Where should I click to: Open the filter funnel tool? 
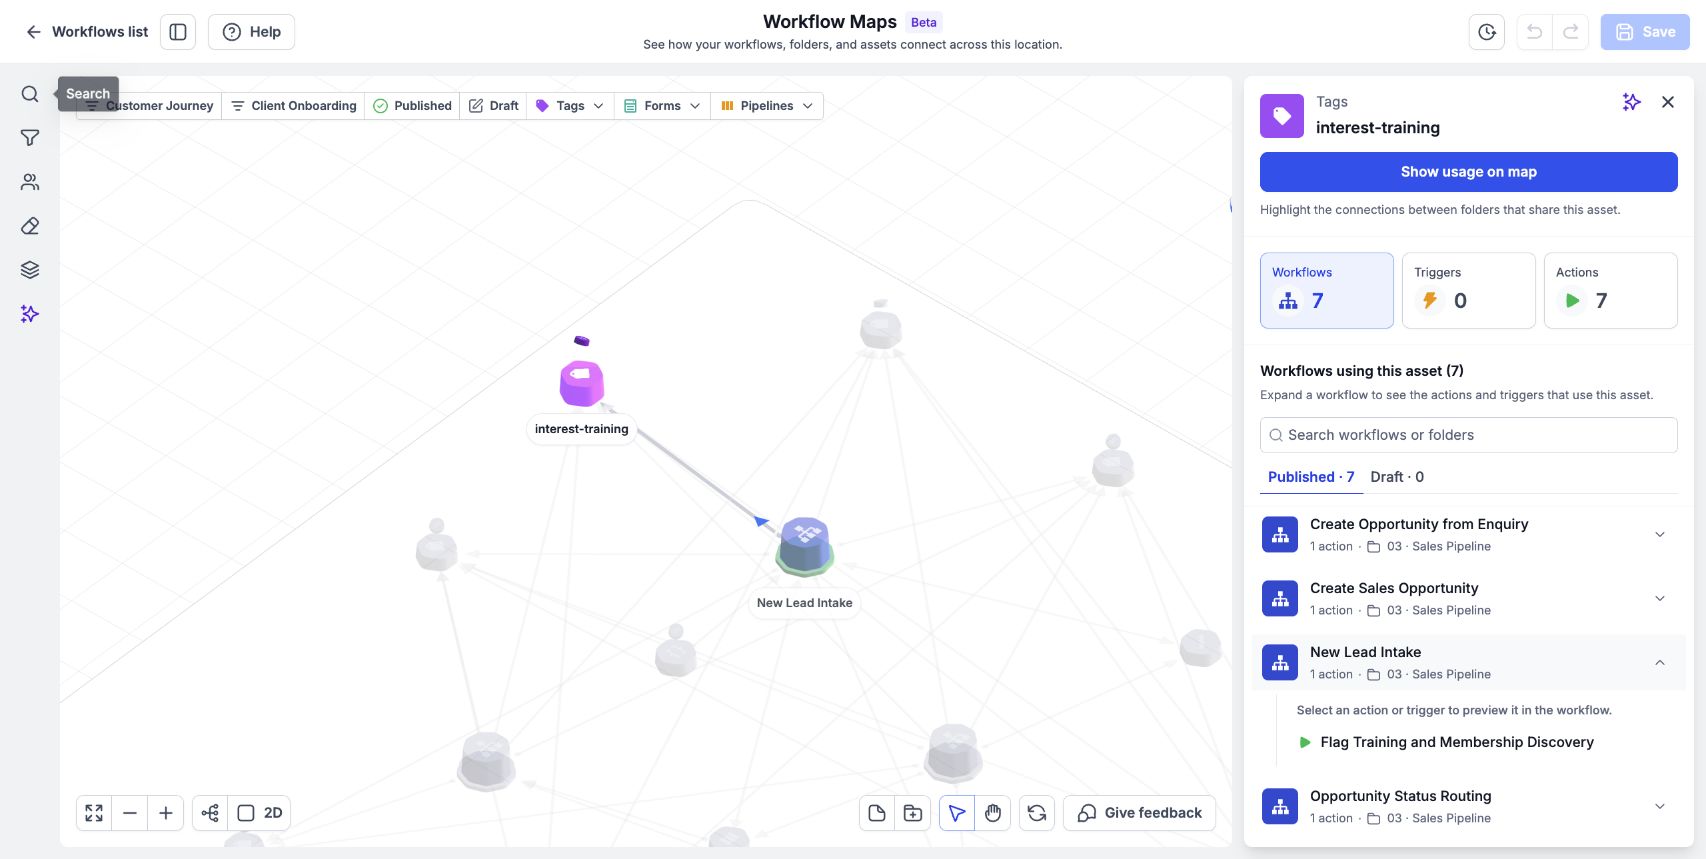30,138
